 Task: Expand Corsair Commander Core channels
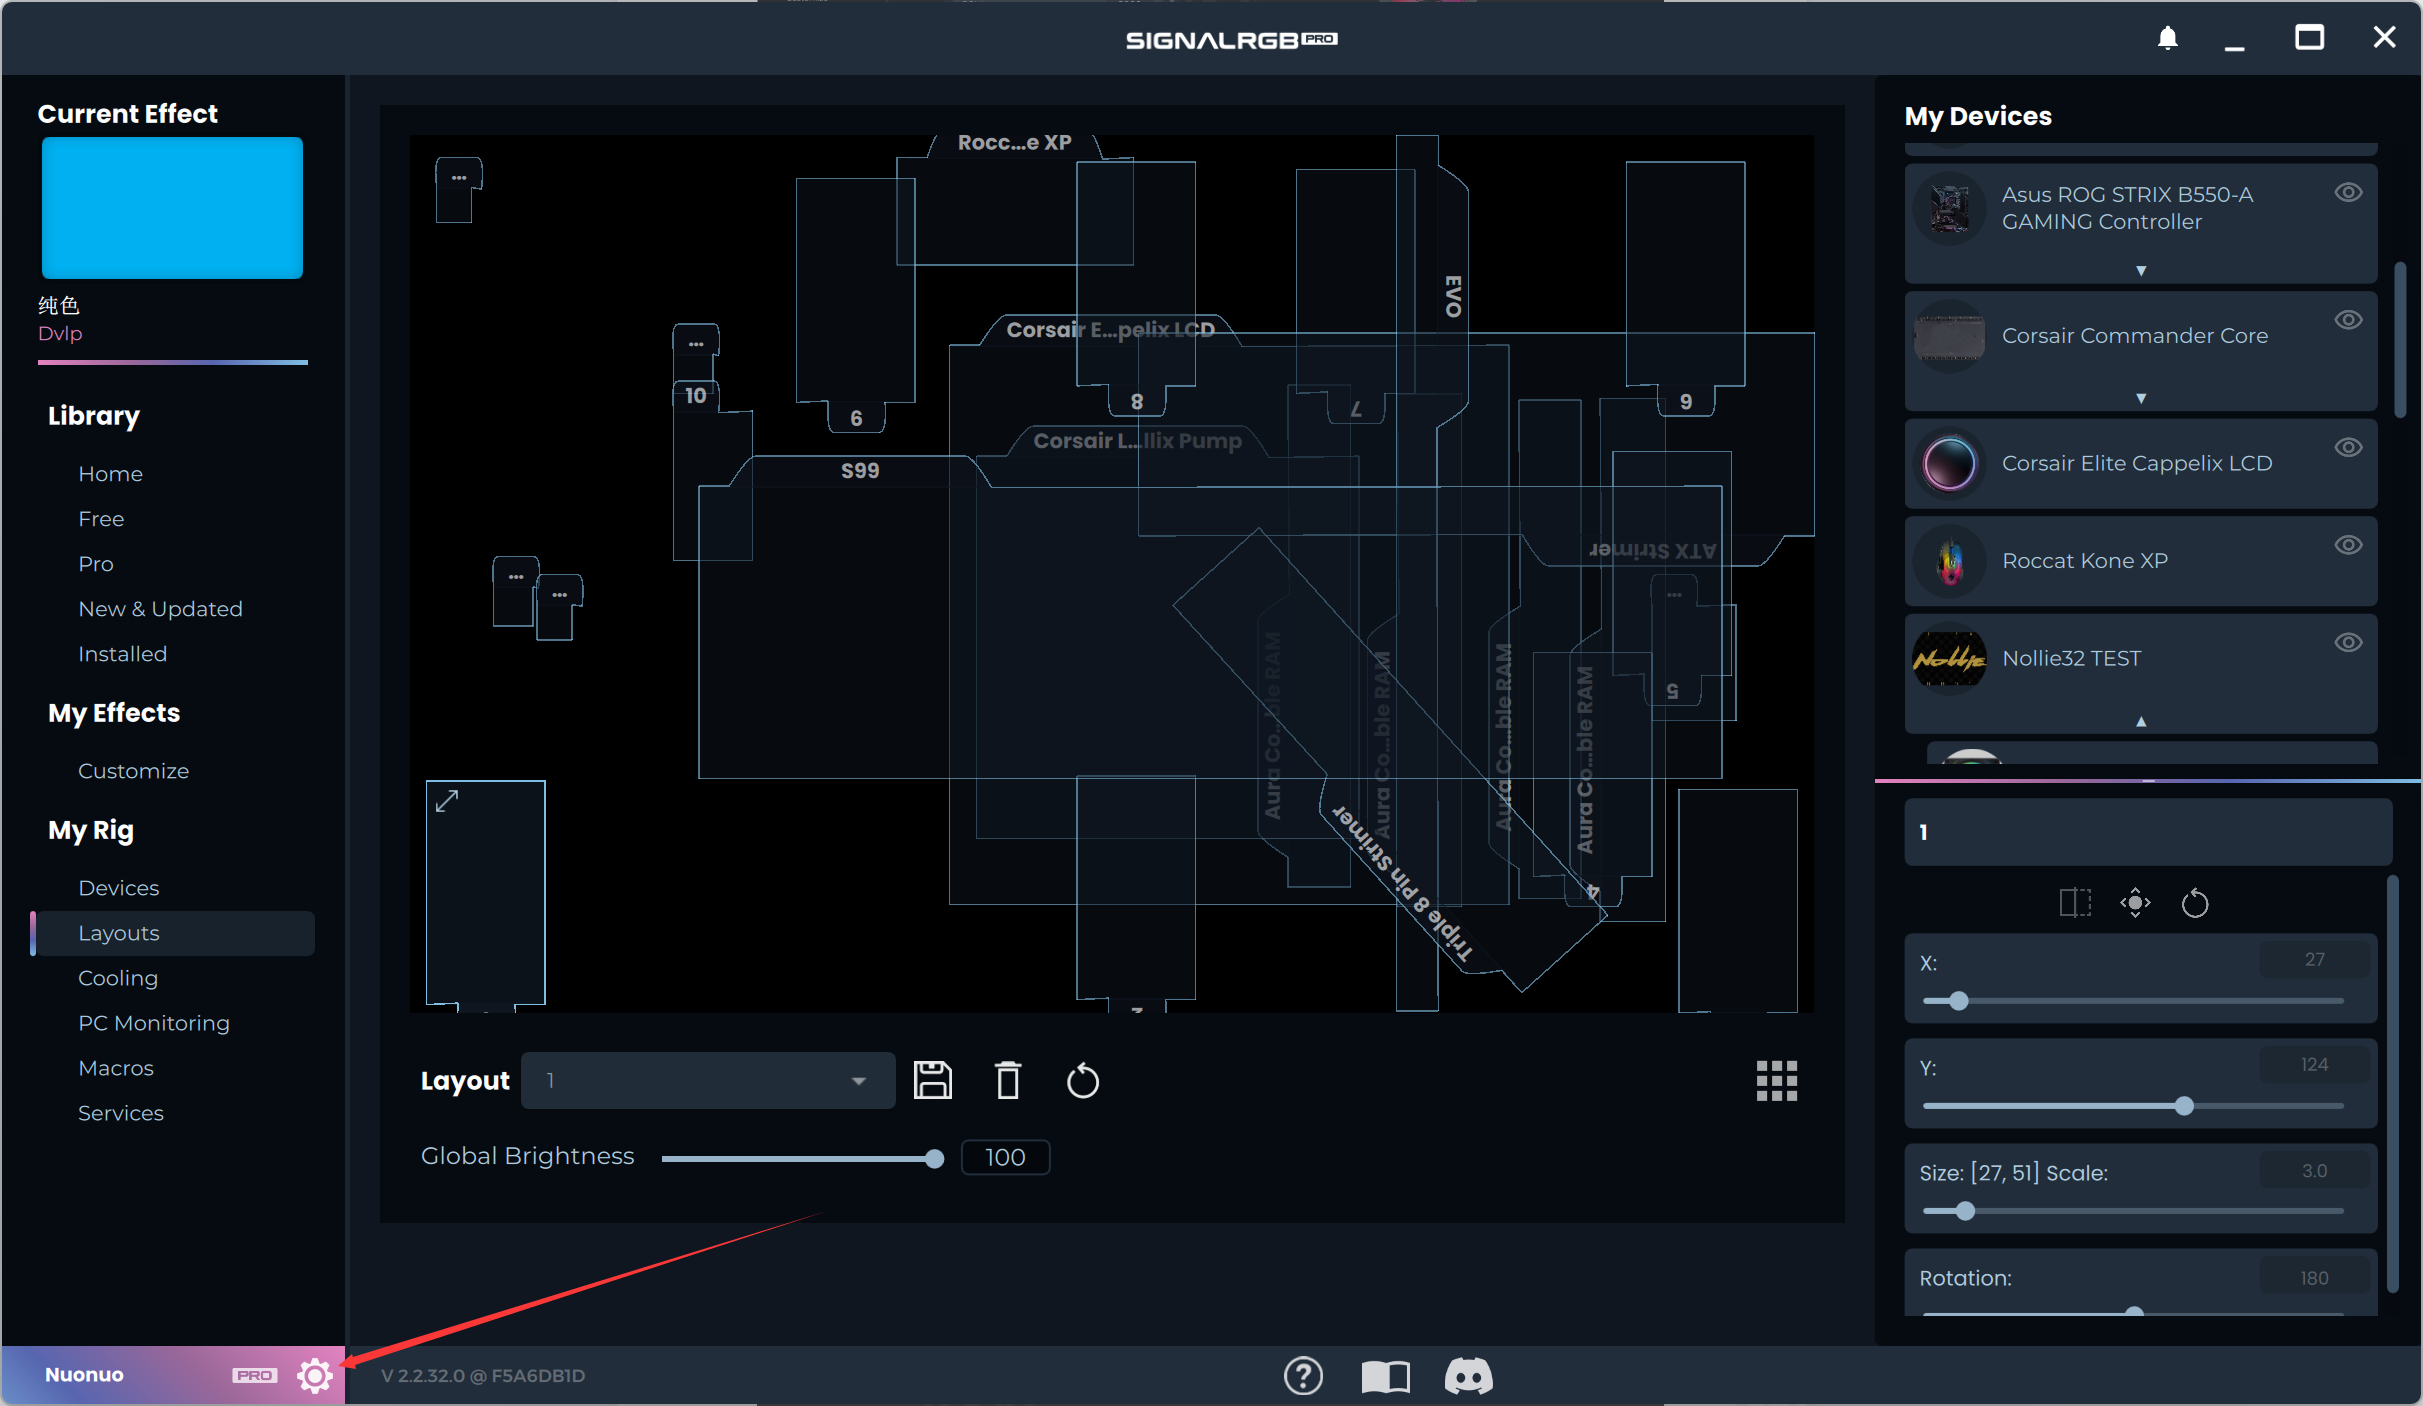2141,398
